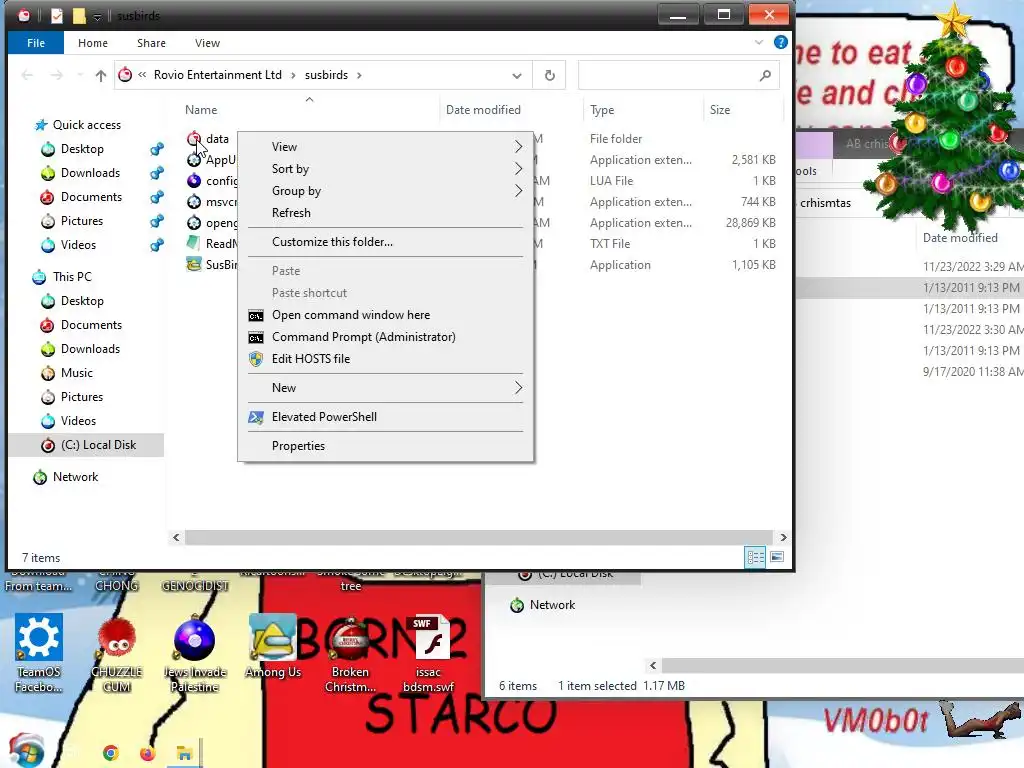Select Network in the background Explorer window

[x=552, y=605]
